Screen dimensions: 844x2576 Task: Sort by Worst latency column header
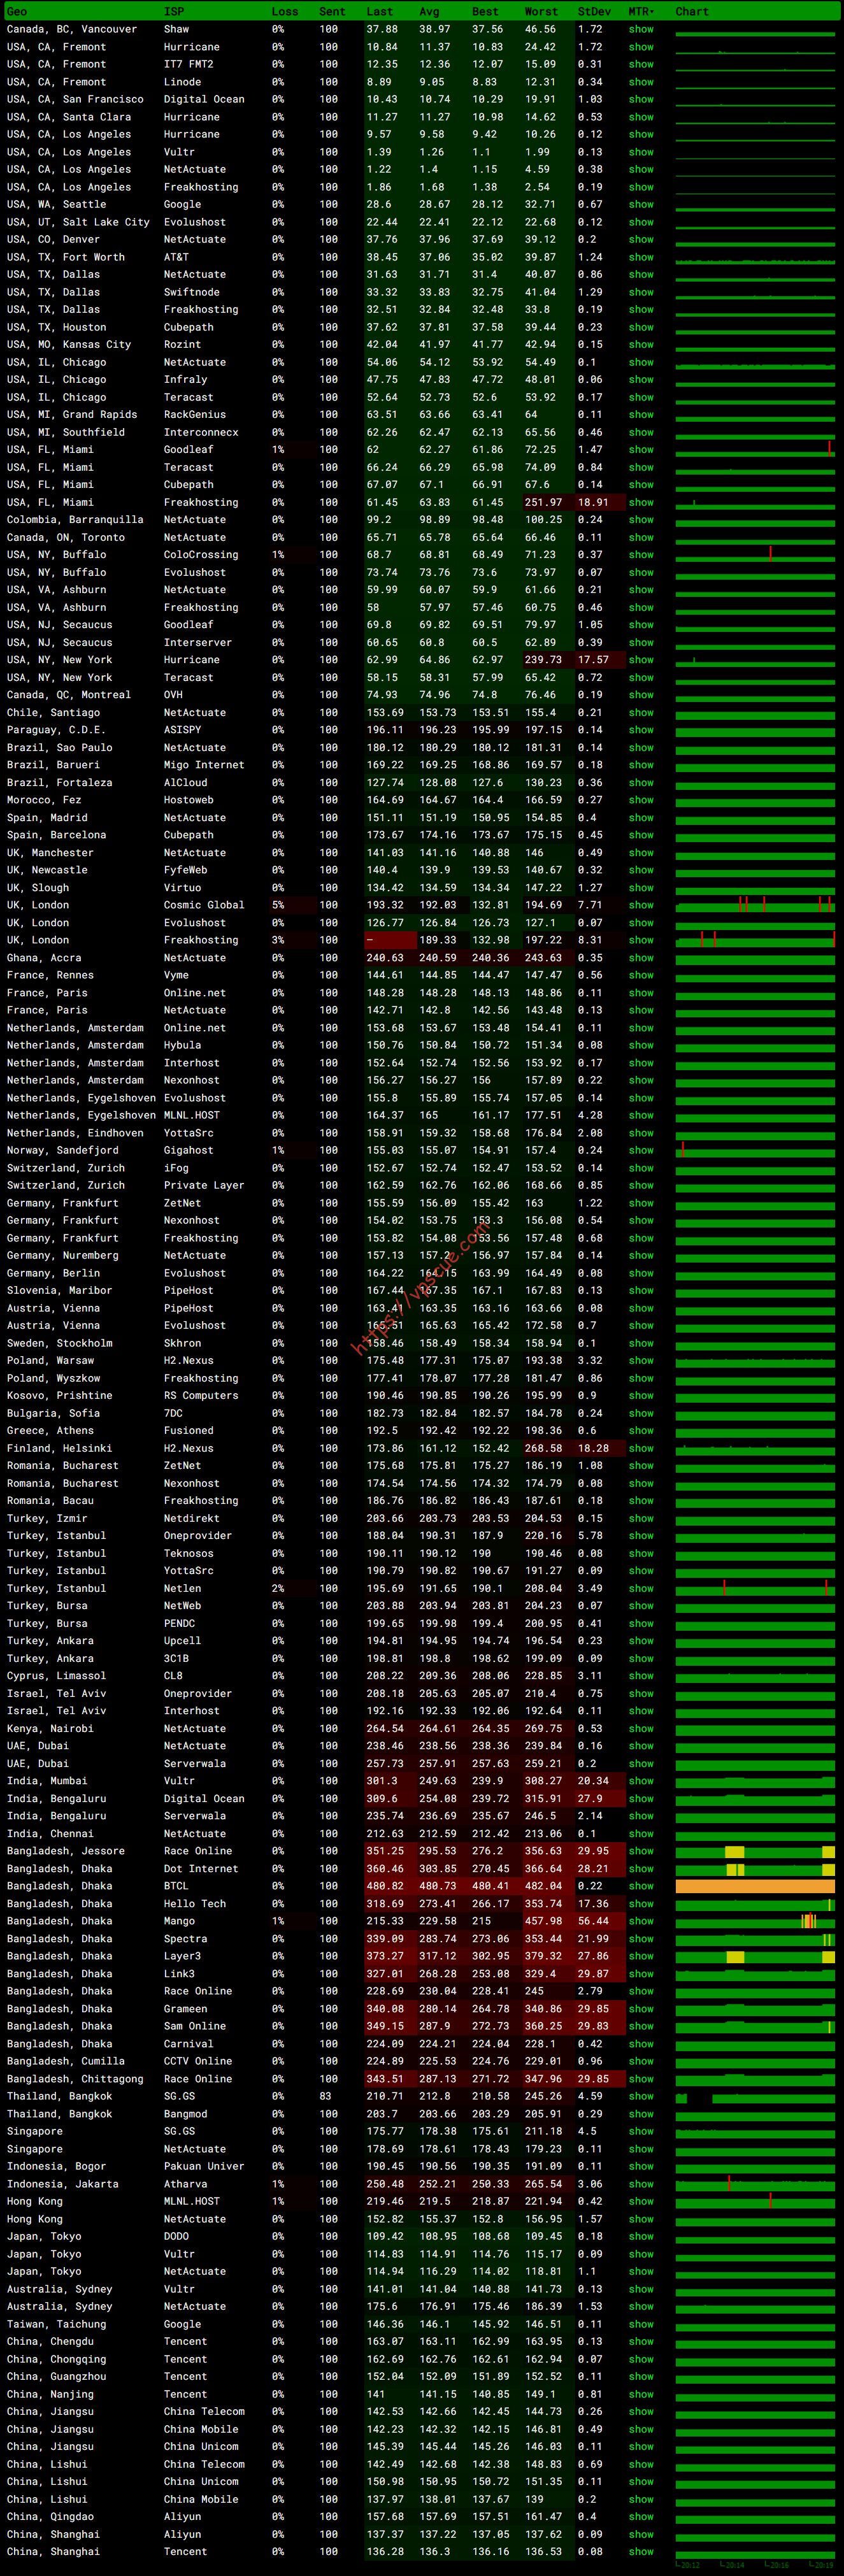pos(541,12)
